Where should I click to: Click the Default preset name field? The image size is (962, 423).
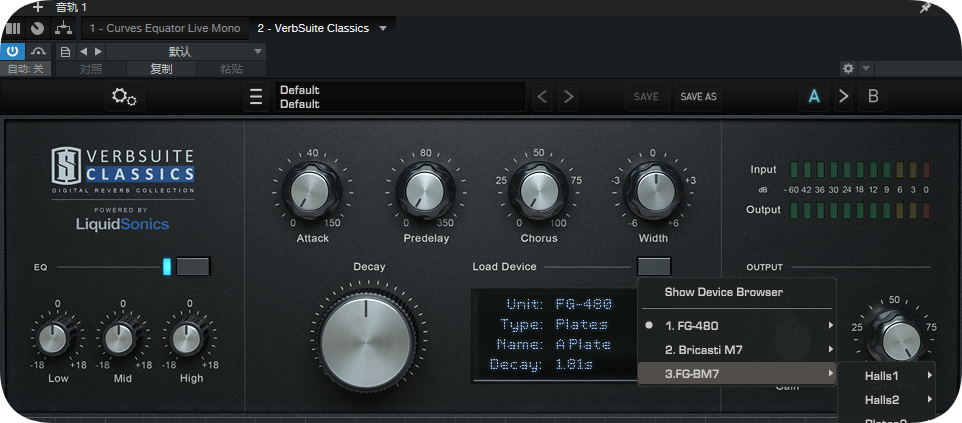tap(400, 97)
